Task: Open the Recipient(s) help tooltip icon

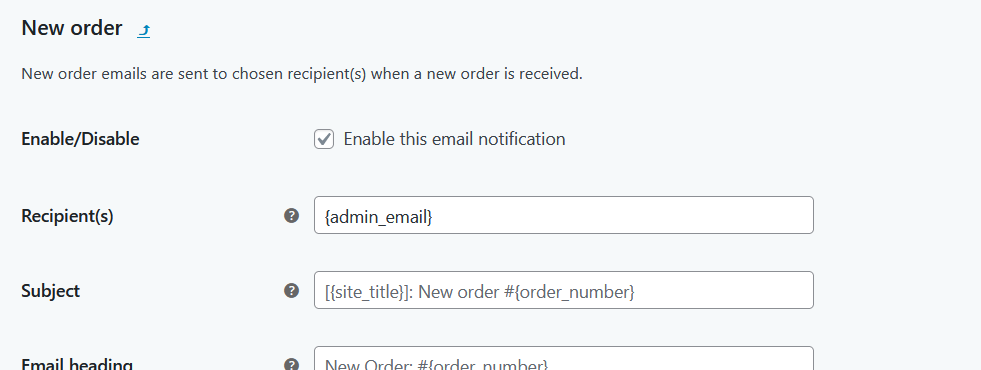Action: [292, 215]
